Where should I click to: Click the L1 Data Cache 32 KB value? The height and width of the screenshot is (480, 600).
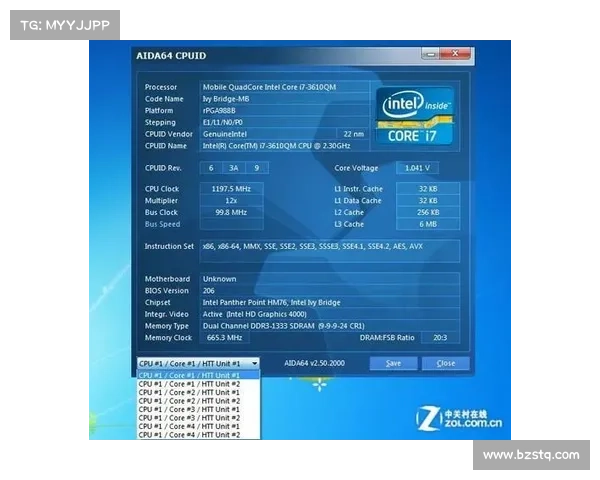click(428, 201)
